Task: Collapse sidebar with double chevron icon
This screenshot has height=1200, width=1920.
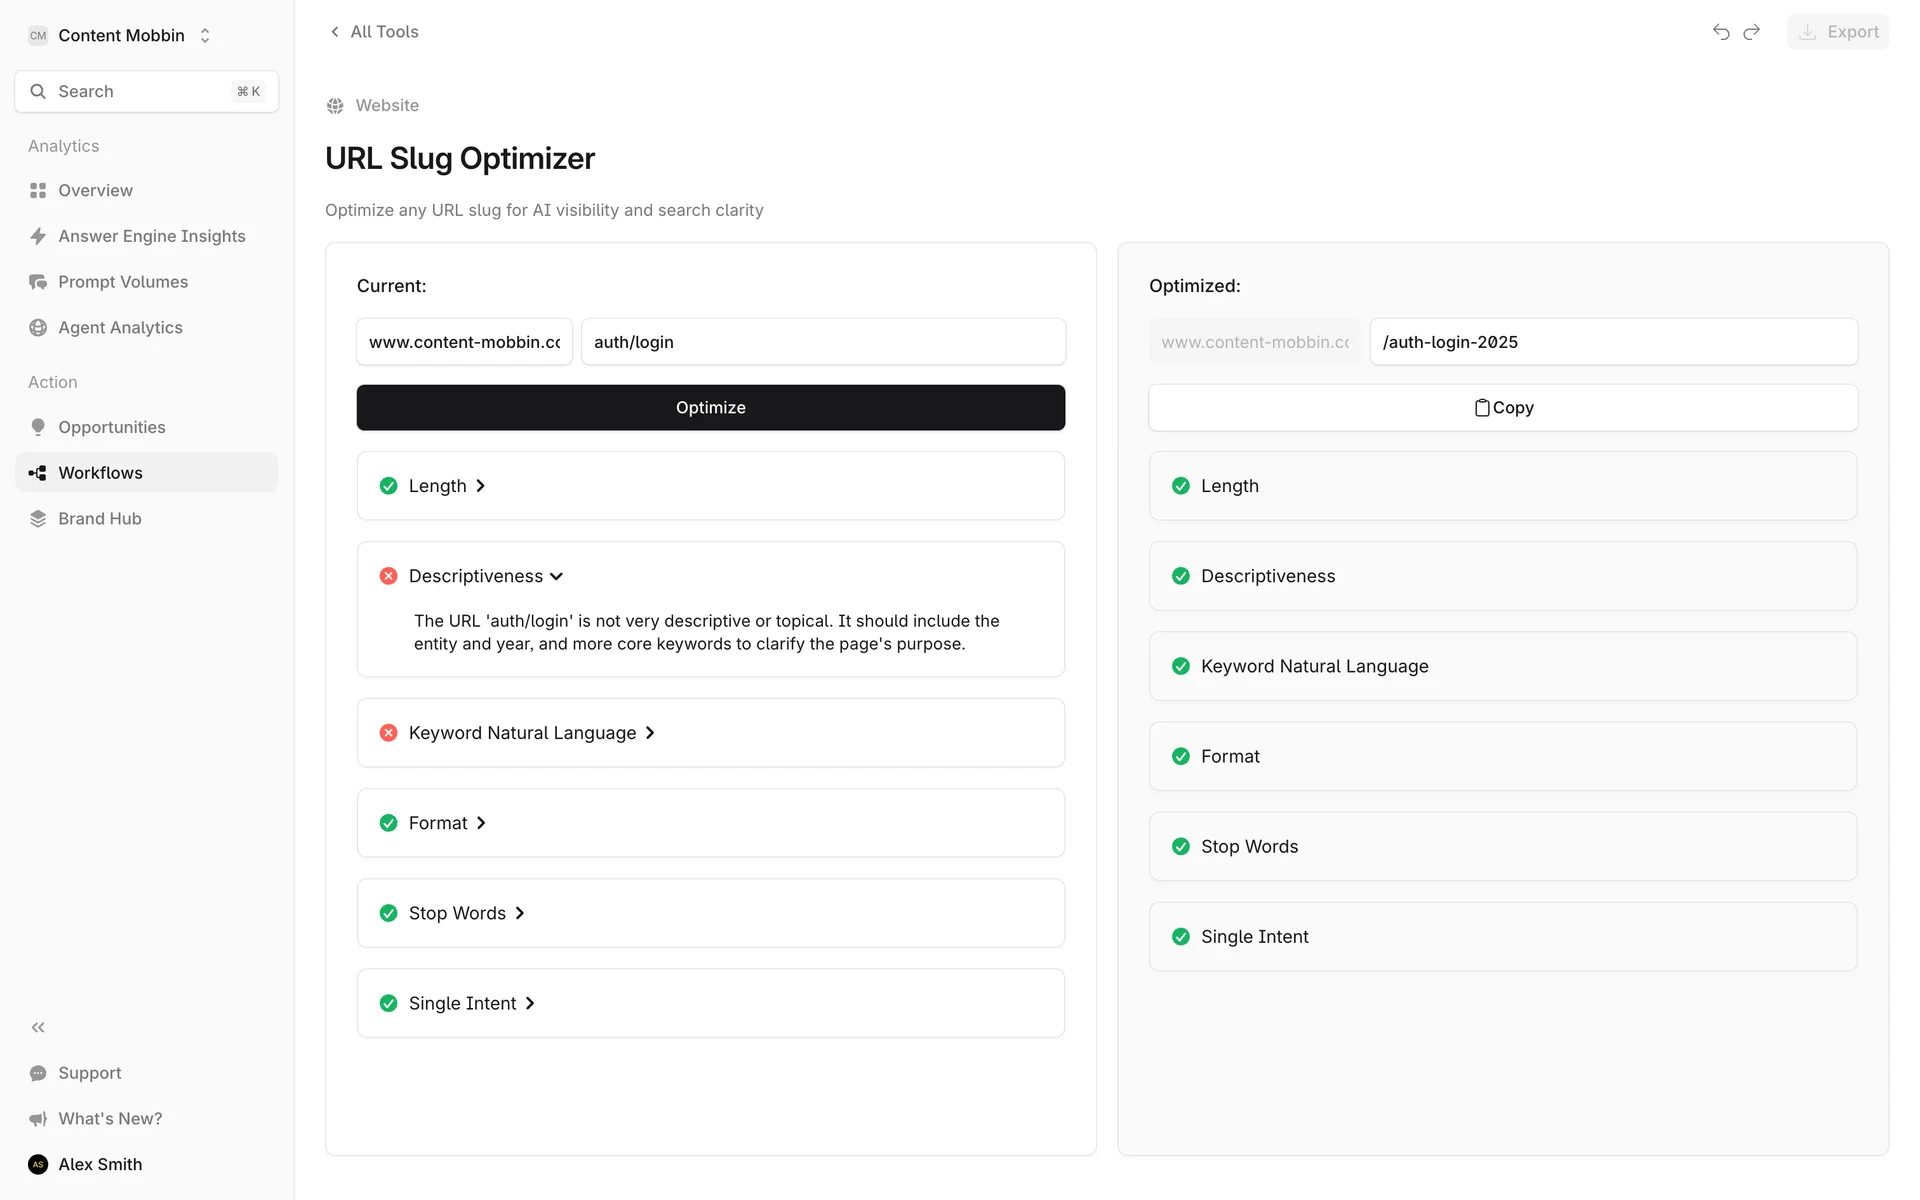Action: [38, 1027]
